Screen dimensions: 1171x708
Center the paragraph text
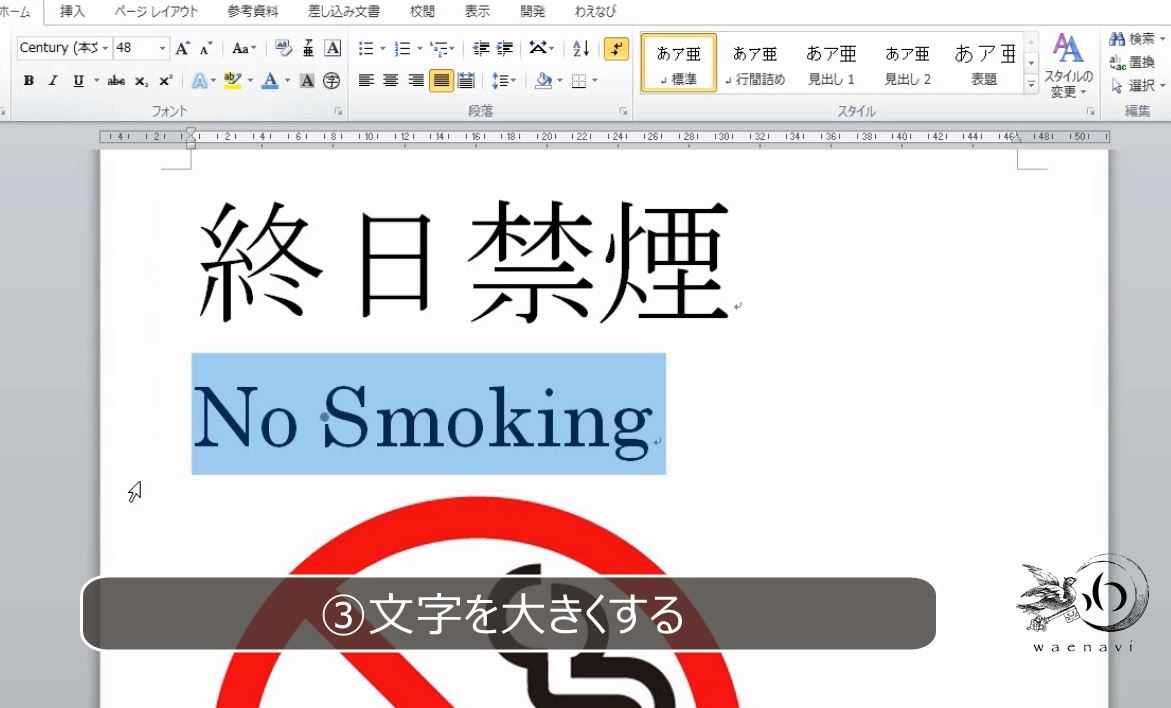(391, 81)
